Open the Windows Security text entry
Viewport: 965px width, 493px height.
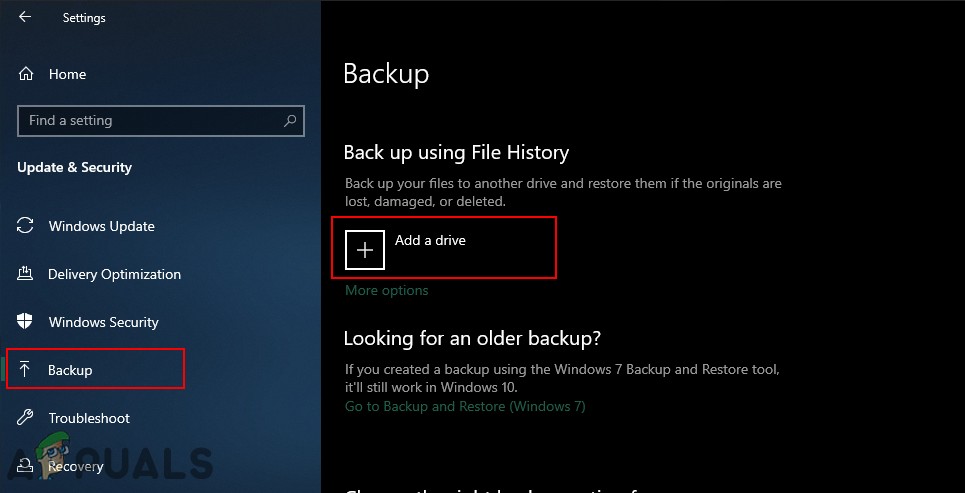(103, 322)
